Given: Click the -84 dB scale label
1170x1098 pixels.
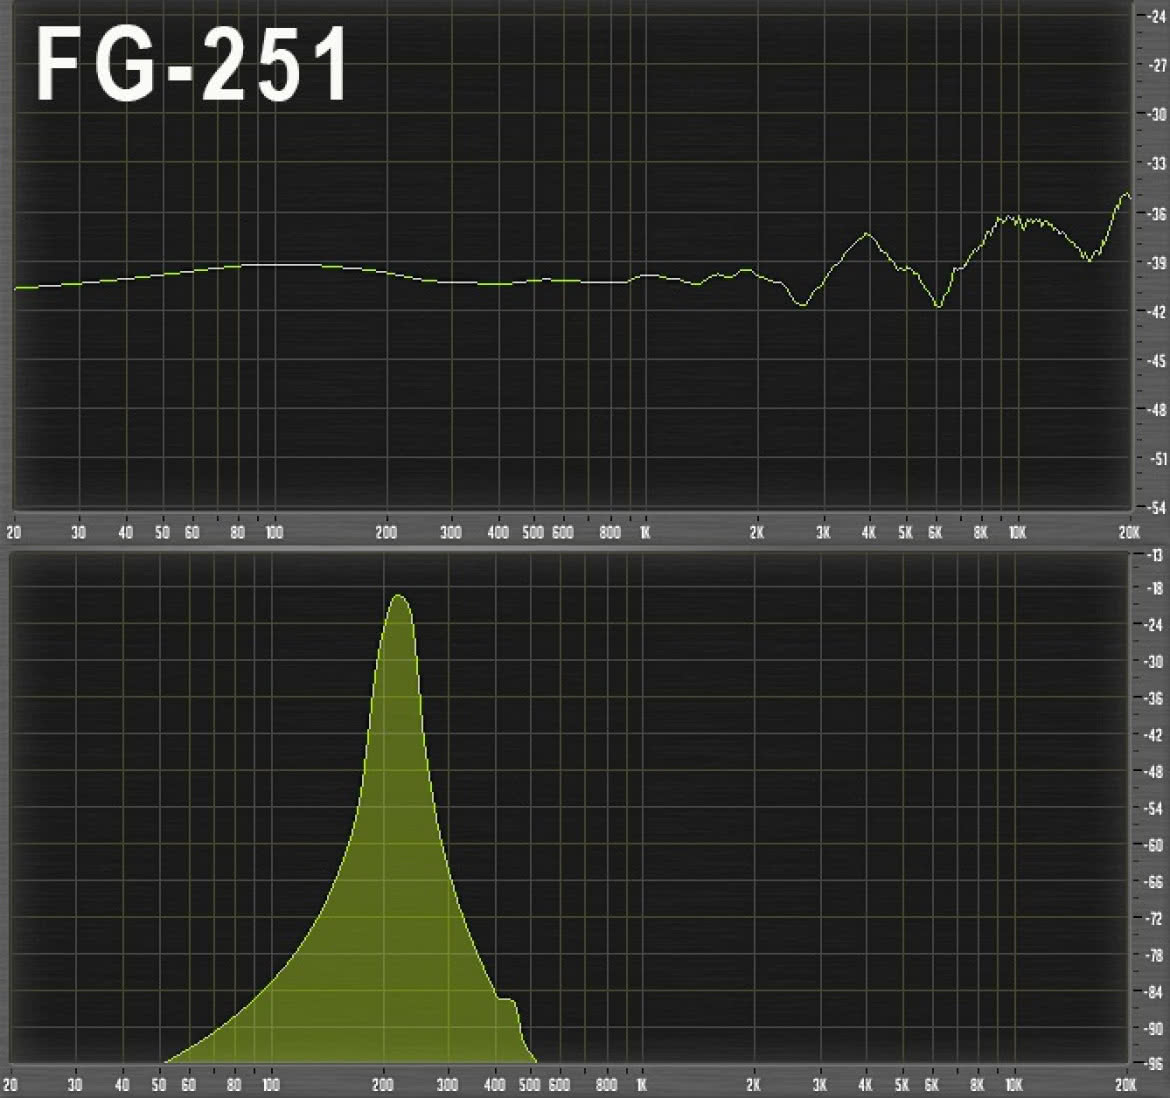Looking at the screenshot, I should pos(1154,992).
